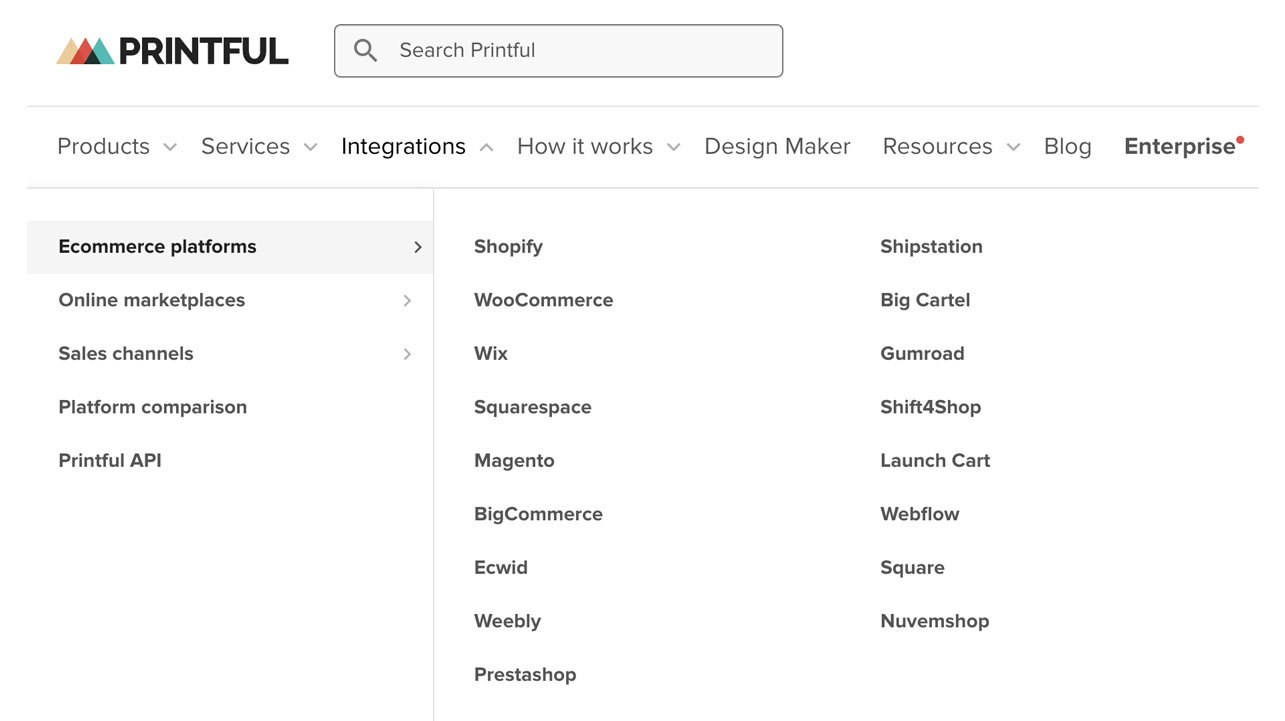The height and width of the screenshot is (721, 1285).
Task: Open the Products menu
Action: coord(103,146)
